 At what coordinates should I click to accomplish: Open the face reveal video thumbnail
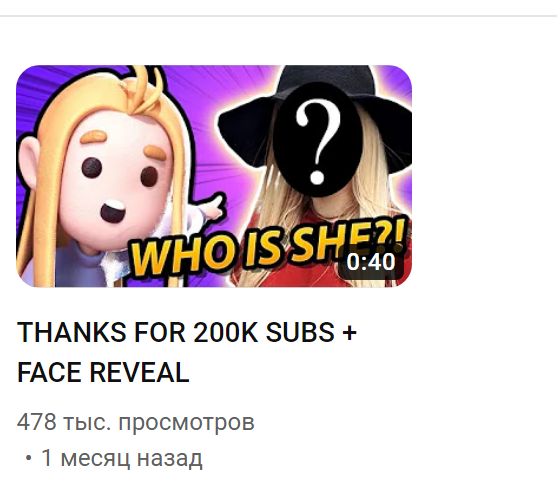pos(214,176)
